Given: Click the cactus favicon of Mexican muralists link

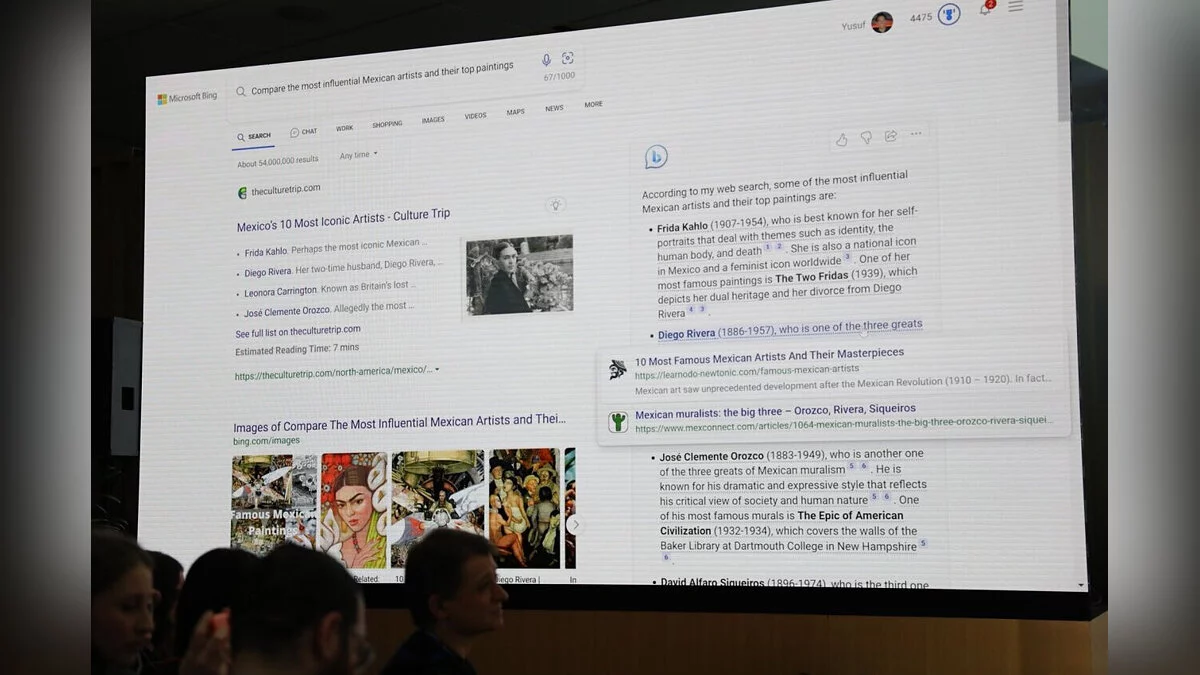Looking at the screenshot, I should click(x=619, y=422).
